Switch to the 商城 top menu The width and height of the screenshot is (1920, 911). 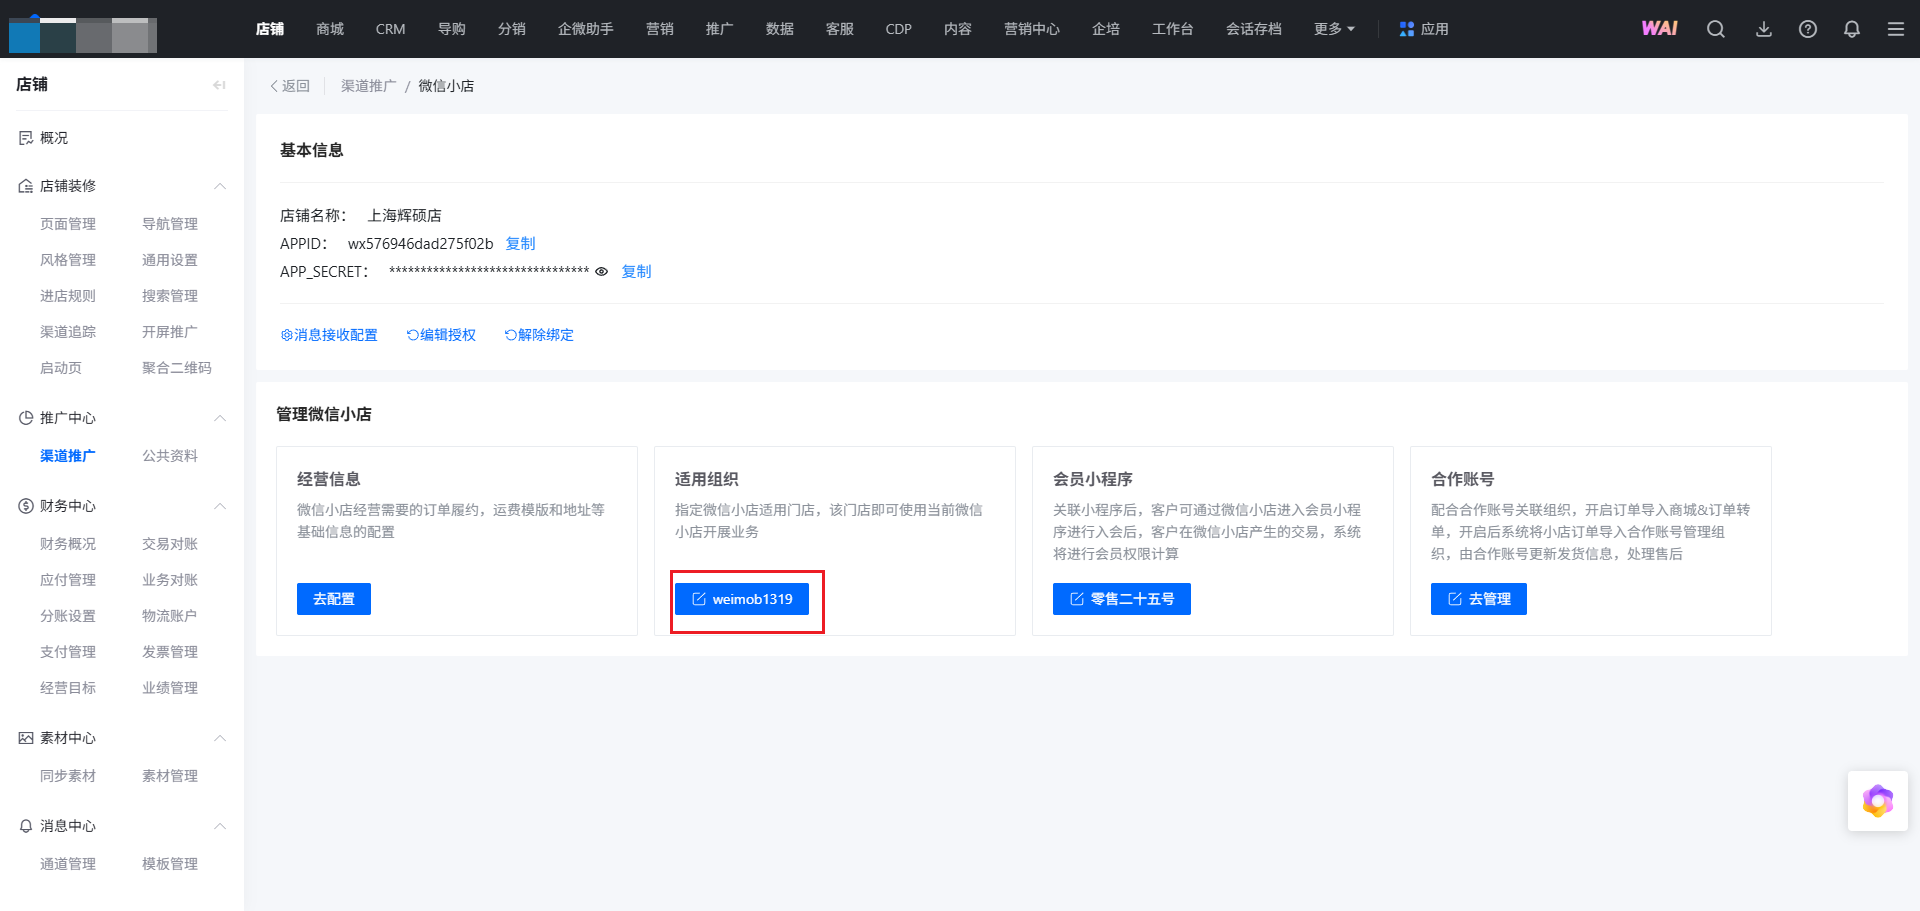(330, 29)
